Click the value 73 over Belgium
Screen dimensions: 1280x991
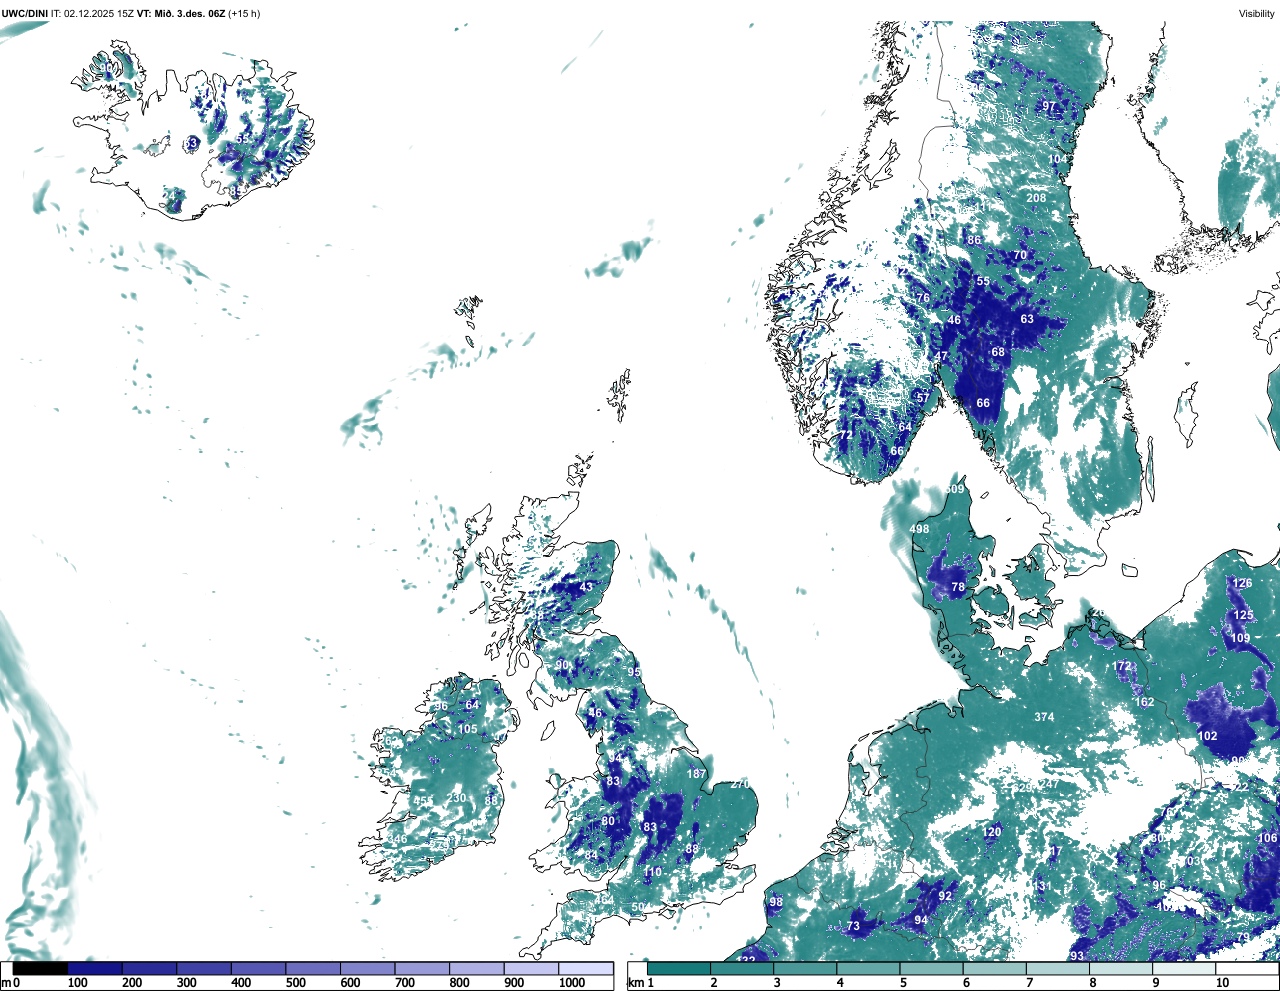tap(853, 926)
